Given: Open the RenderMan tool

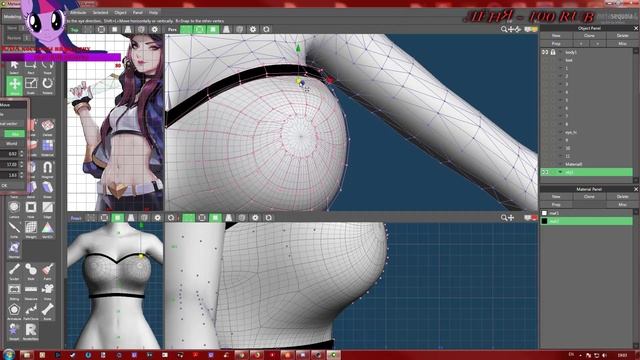Looking at the screenshot, I should [31, 331].
